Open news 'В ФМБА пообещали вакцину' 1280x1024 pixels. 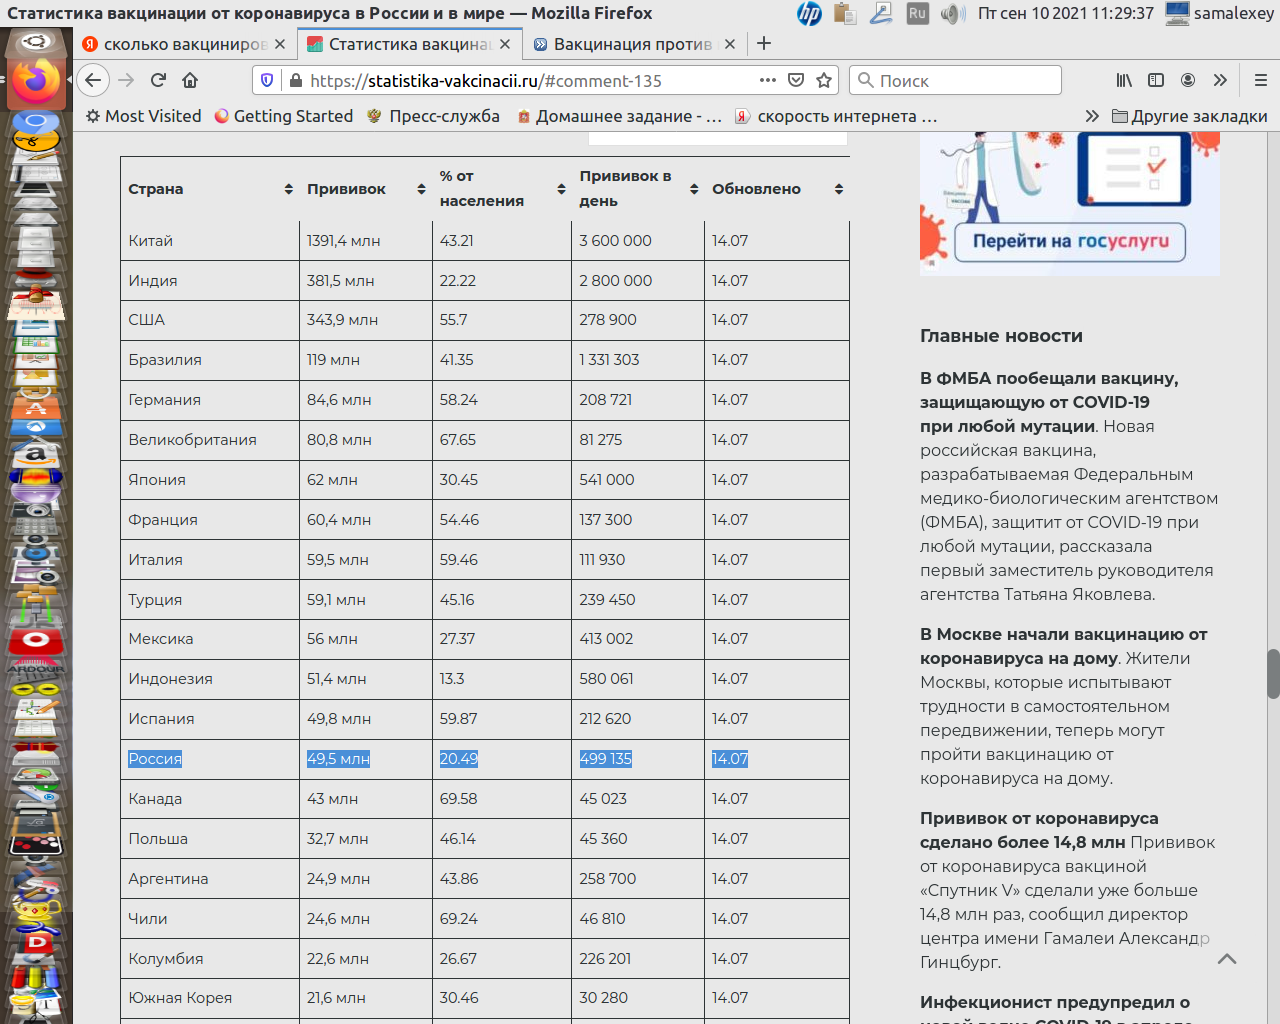(x=1049, y=402)
